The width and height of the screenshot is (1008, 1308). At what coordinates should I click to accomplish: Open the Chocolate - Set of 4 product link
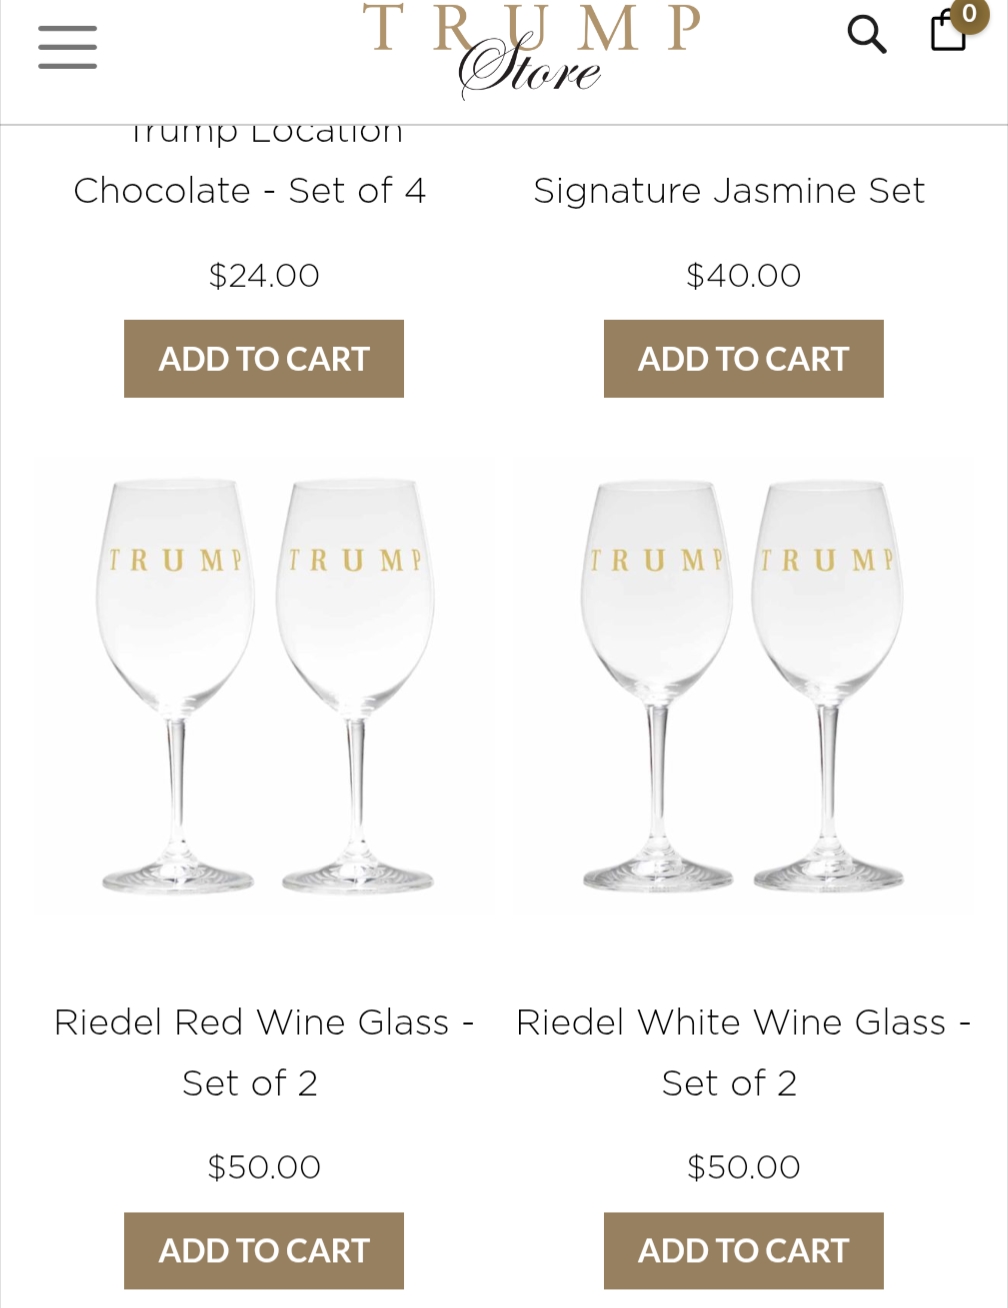pyautogui.click(x=250, y=191)
